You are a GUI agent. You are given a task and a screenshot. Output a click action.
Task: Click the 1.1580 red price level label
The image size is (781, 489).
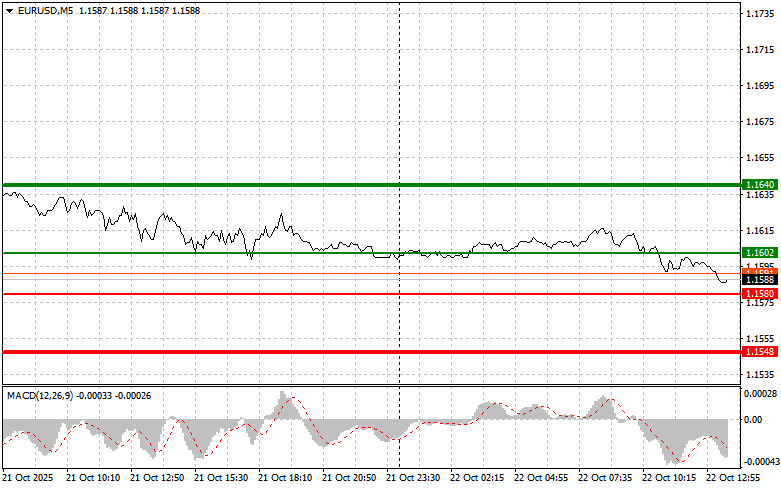[x=760, y=294]
